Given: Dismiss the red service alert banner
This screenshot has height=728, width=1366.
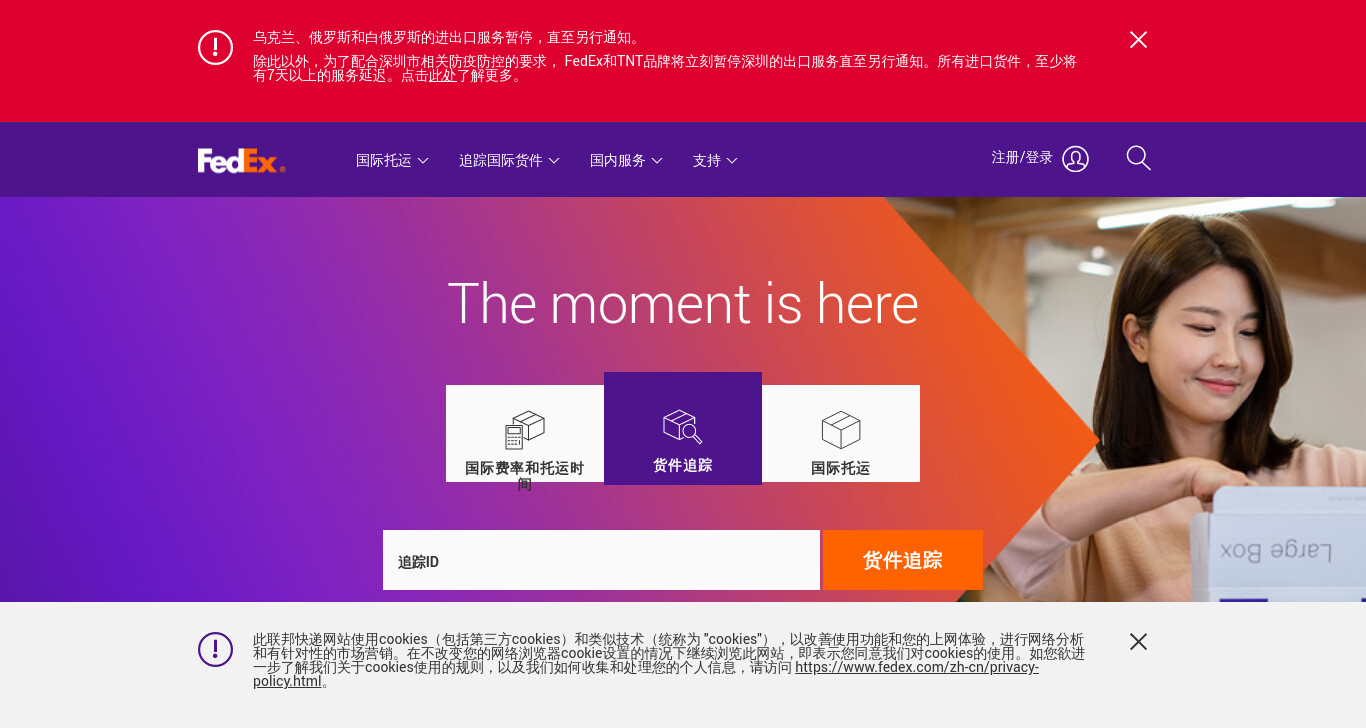Looking at the screenshot, I should point(1138,39).
